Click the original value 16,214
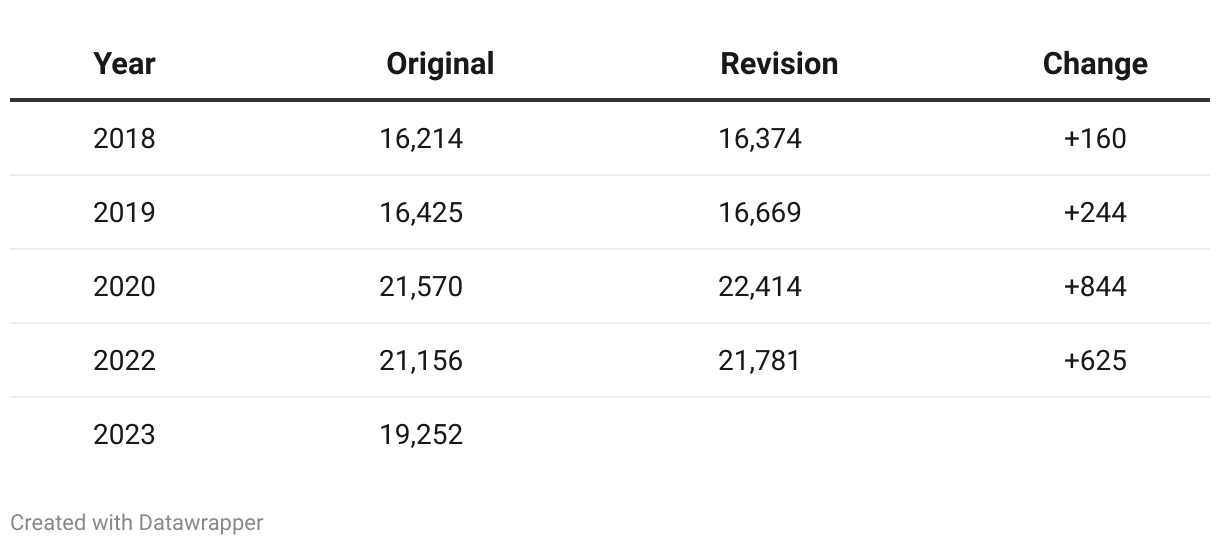This screenshot has height=546, width=1220. click(421, 138)
